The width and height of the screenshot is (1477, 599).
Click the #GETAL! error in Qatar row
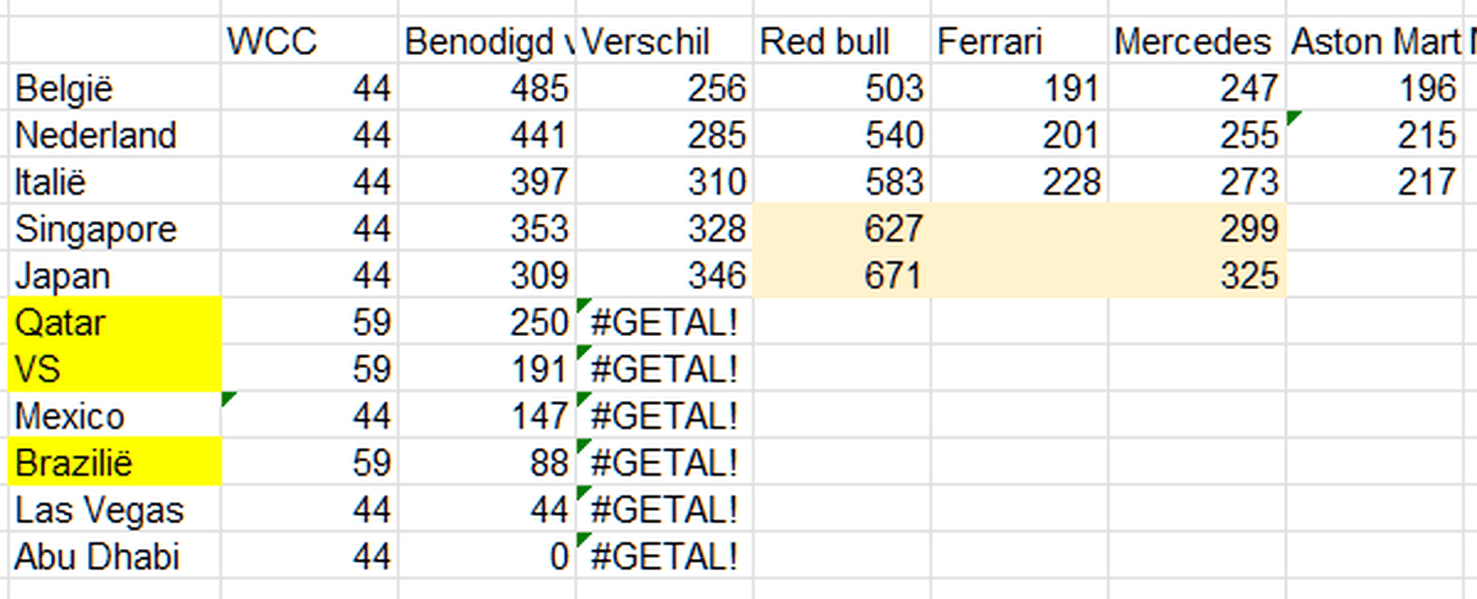point(664,323)
